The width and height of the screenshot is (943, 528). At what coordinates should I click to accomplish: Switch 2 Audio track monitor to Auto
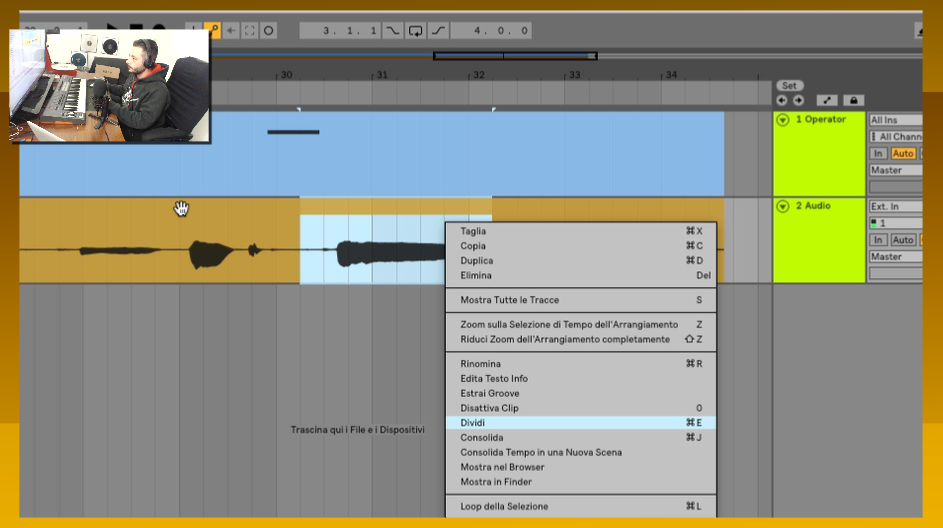902,240
